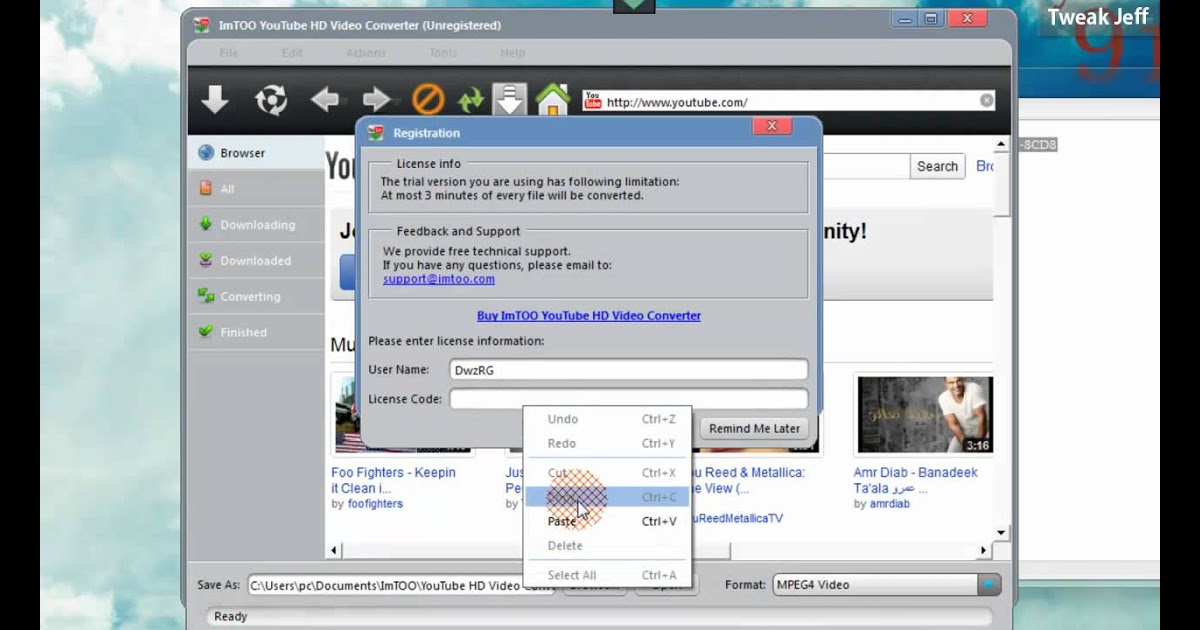Open the Finished sidebar section
Image resolution: width=1200 pixels, height=630 pixels.
[256, 332]
